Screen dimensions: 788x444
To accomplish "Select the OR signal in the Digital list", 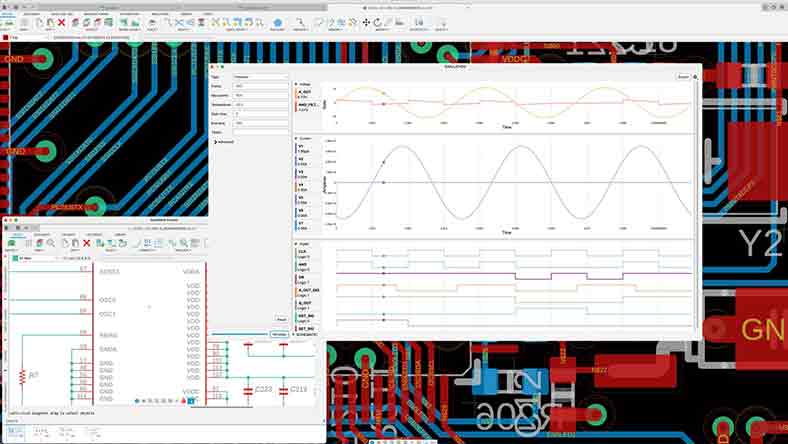I will click(x=307, y=280).
